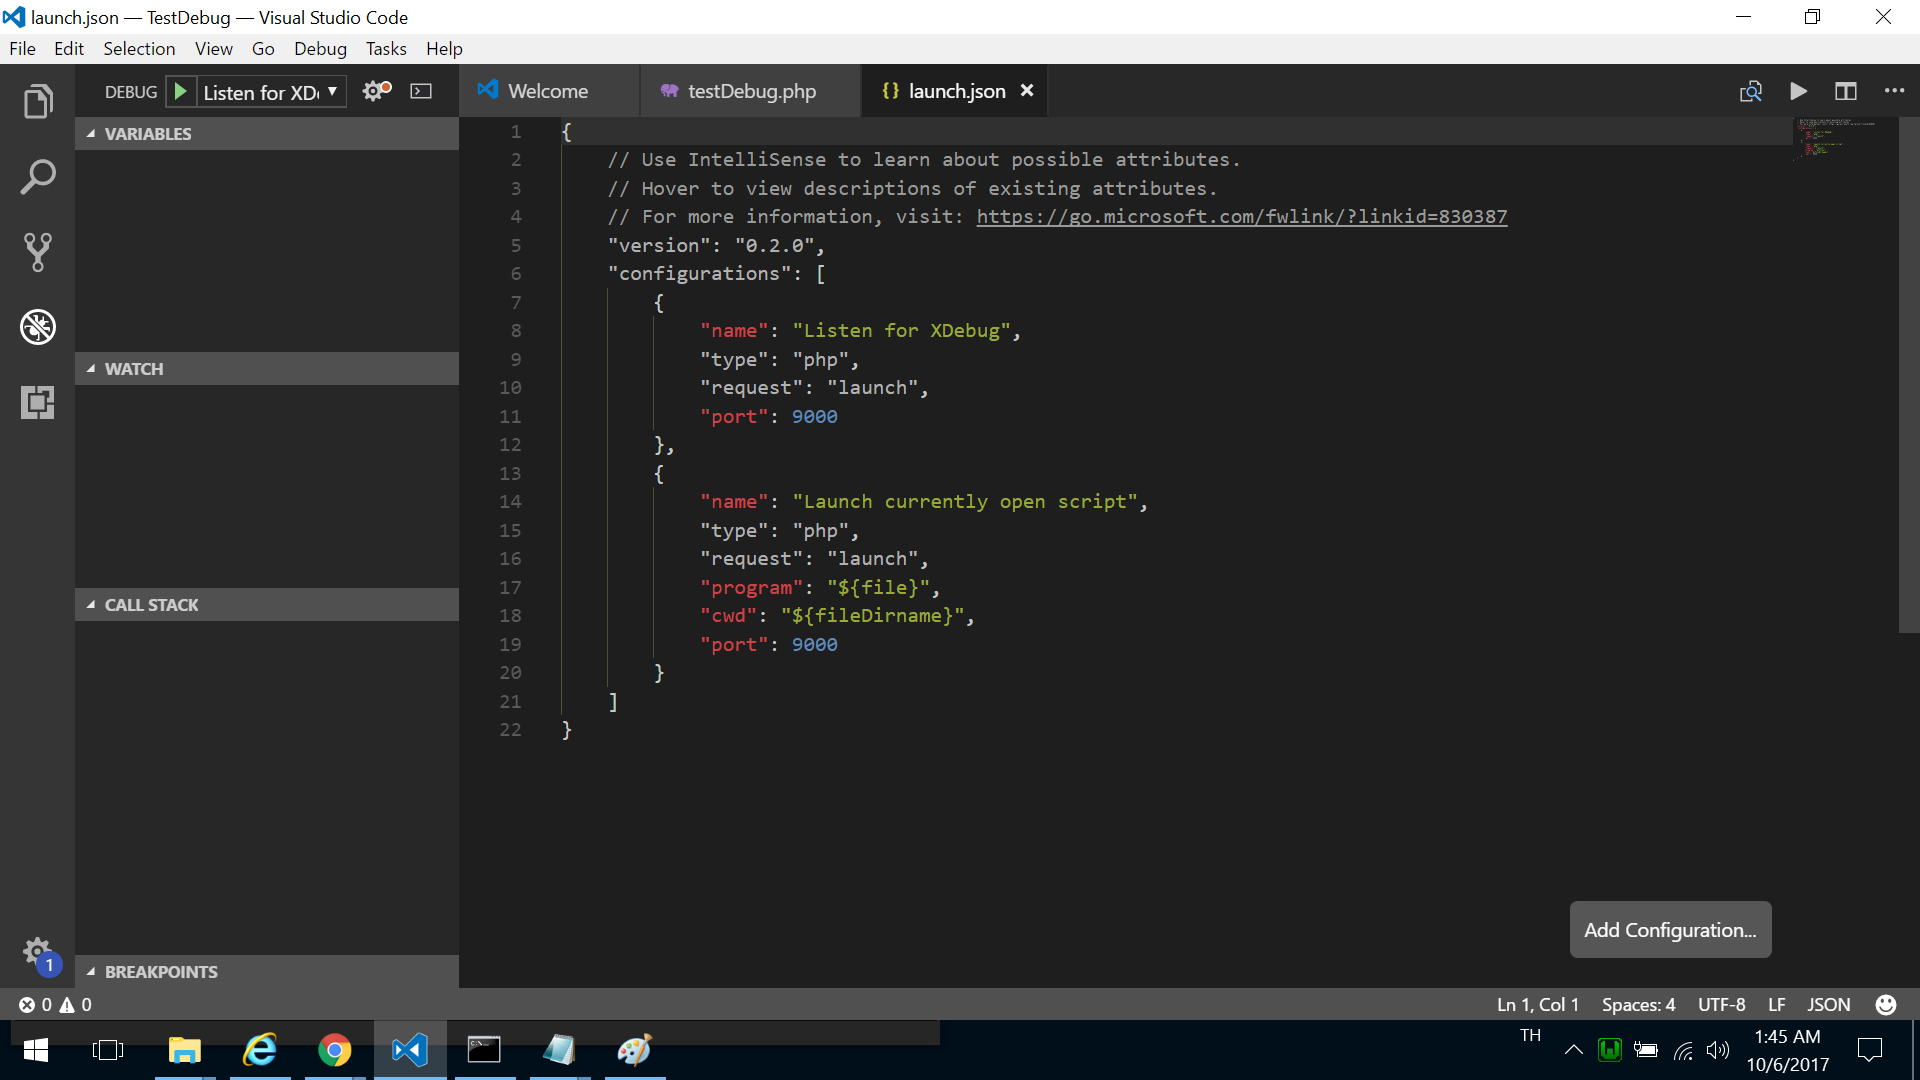1920x1080 pixels.
Task: Click the first port value 9000
Action: pos(814,417)
